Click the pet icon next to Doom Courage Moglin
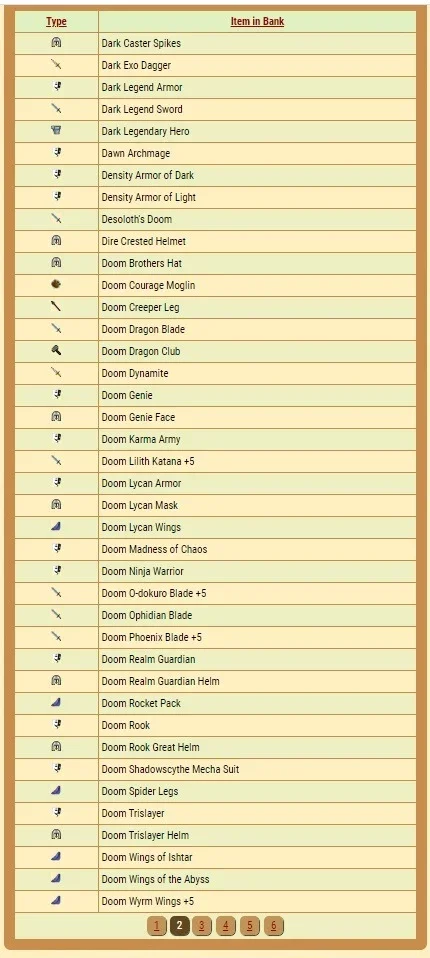 (56, 285)
